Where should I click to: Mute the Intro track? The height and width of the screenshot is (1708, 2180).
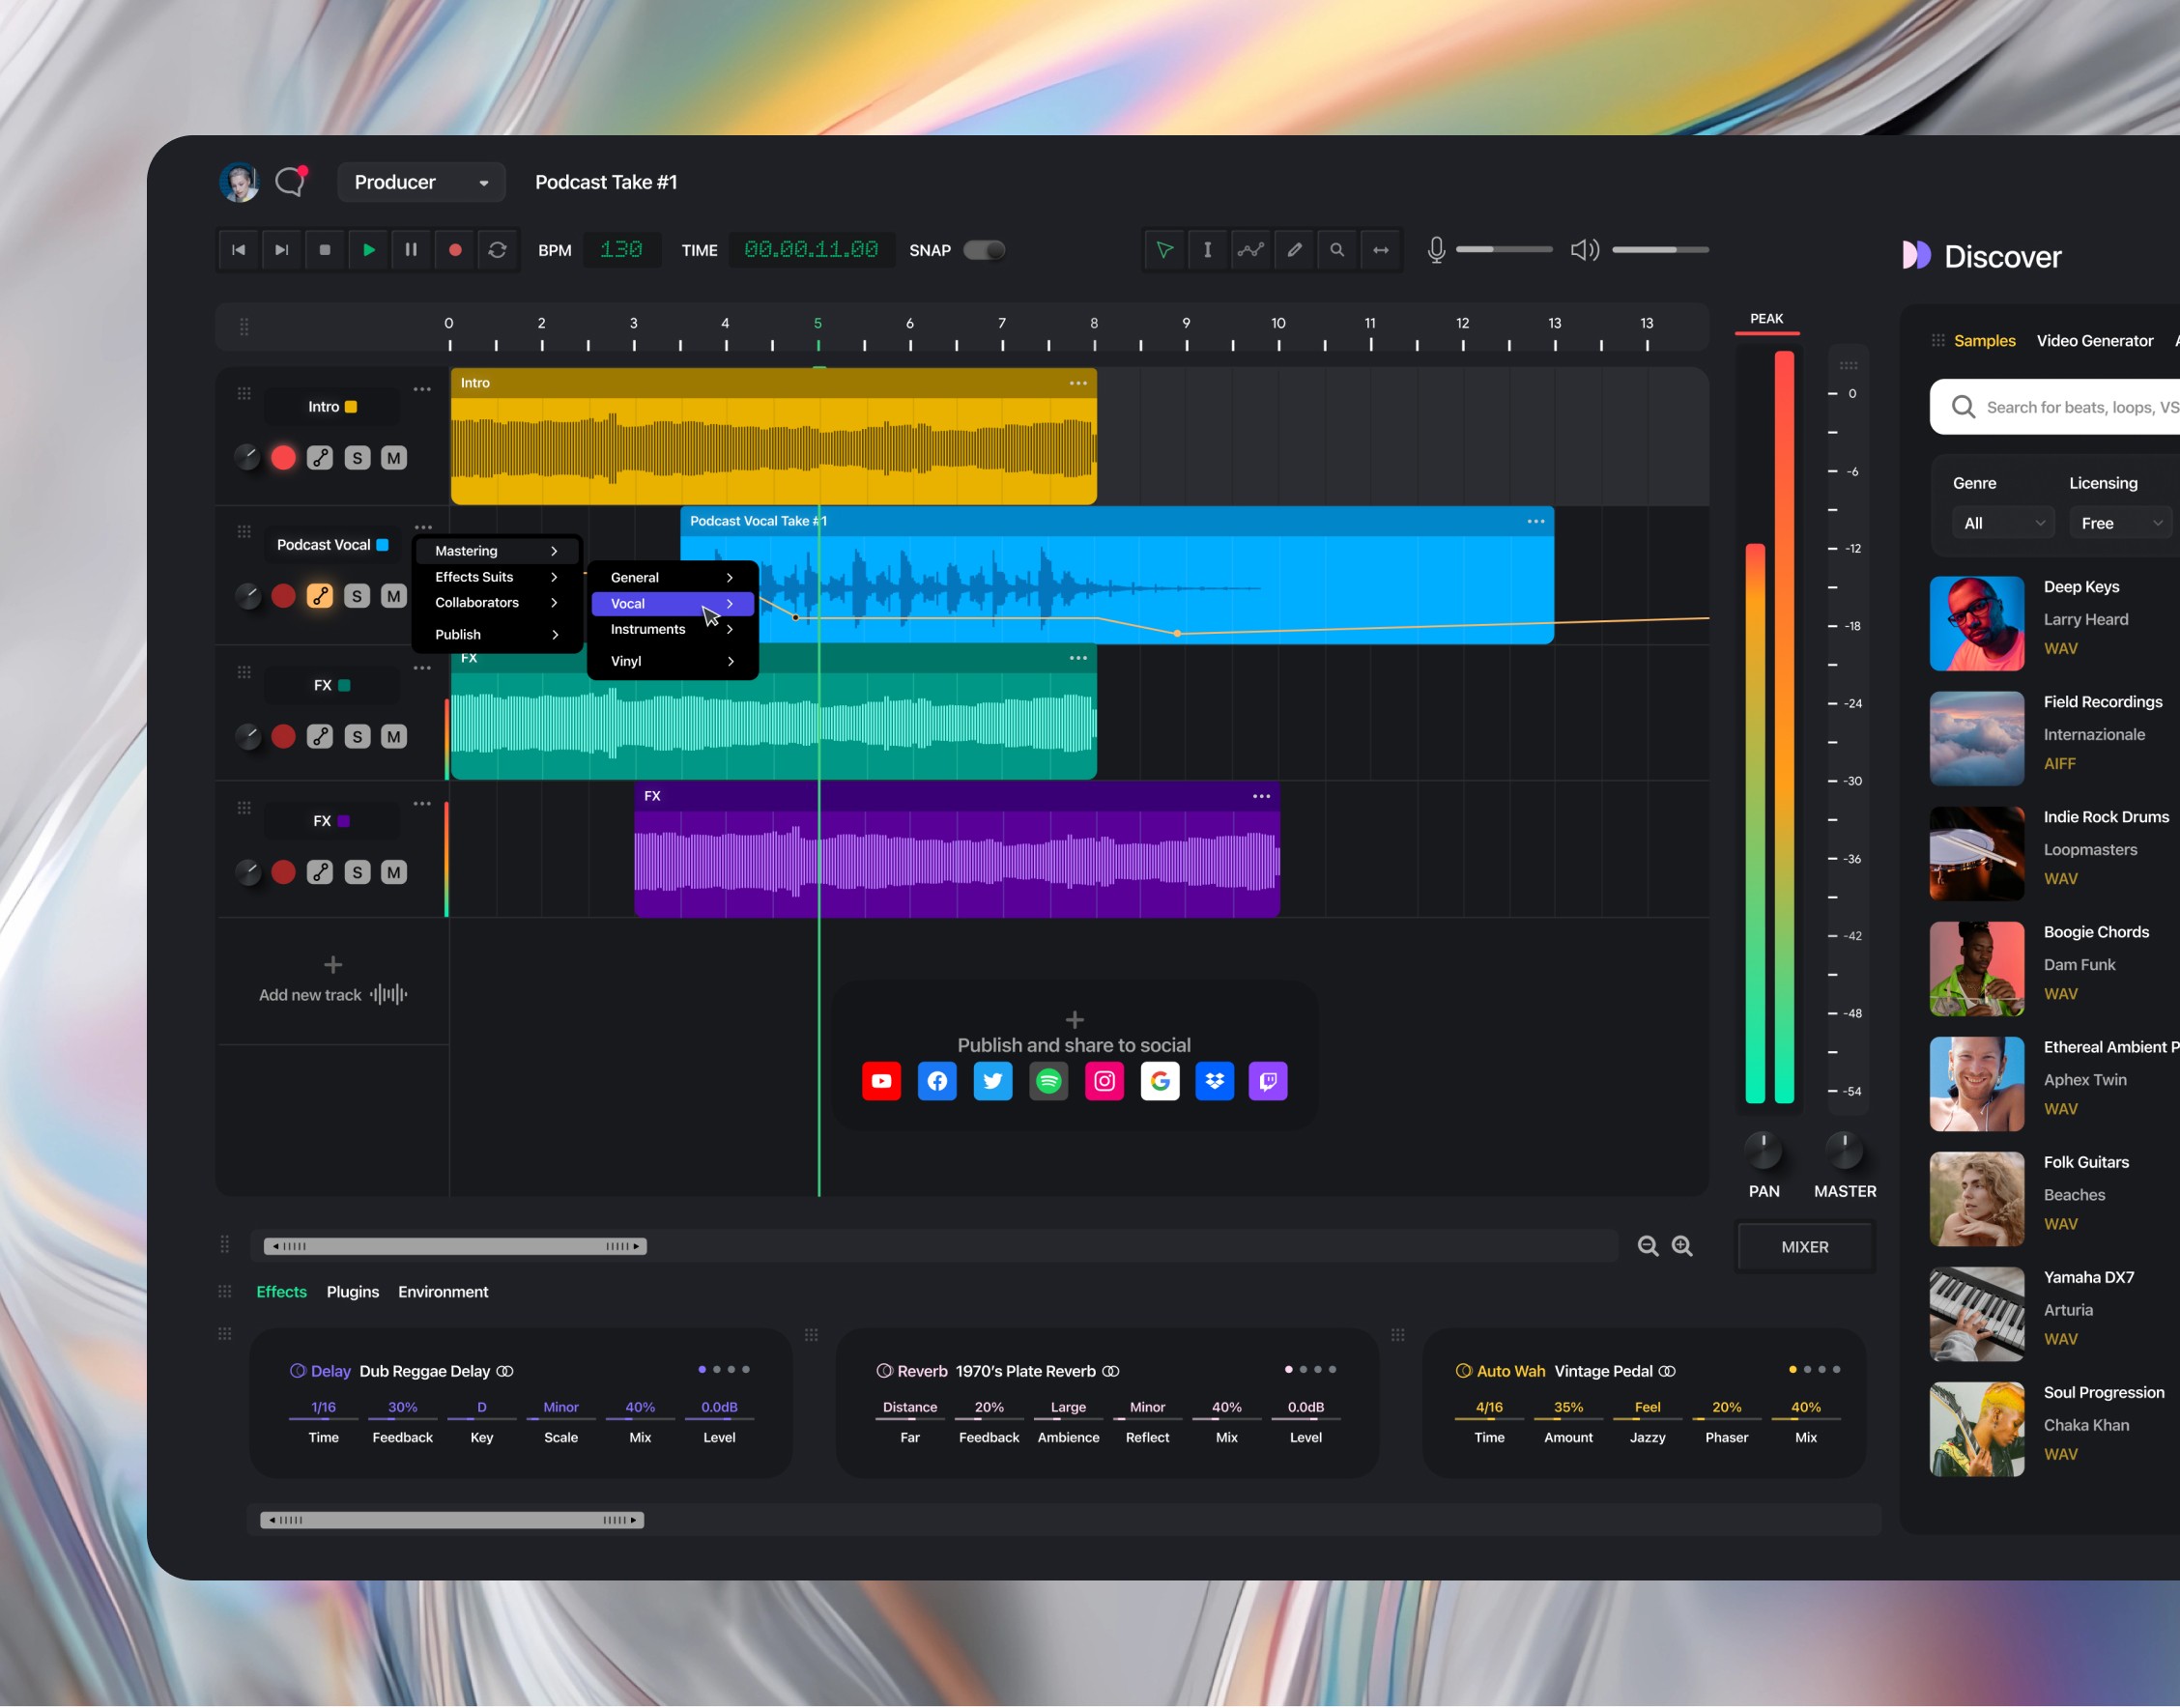(x=394, y=458)
